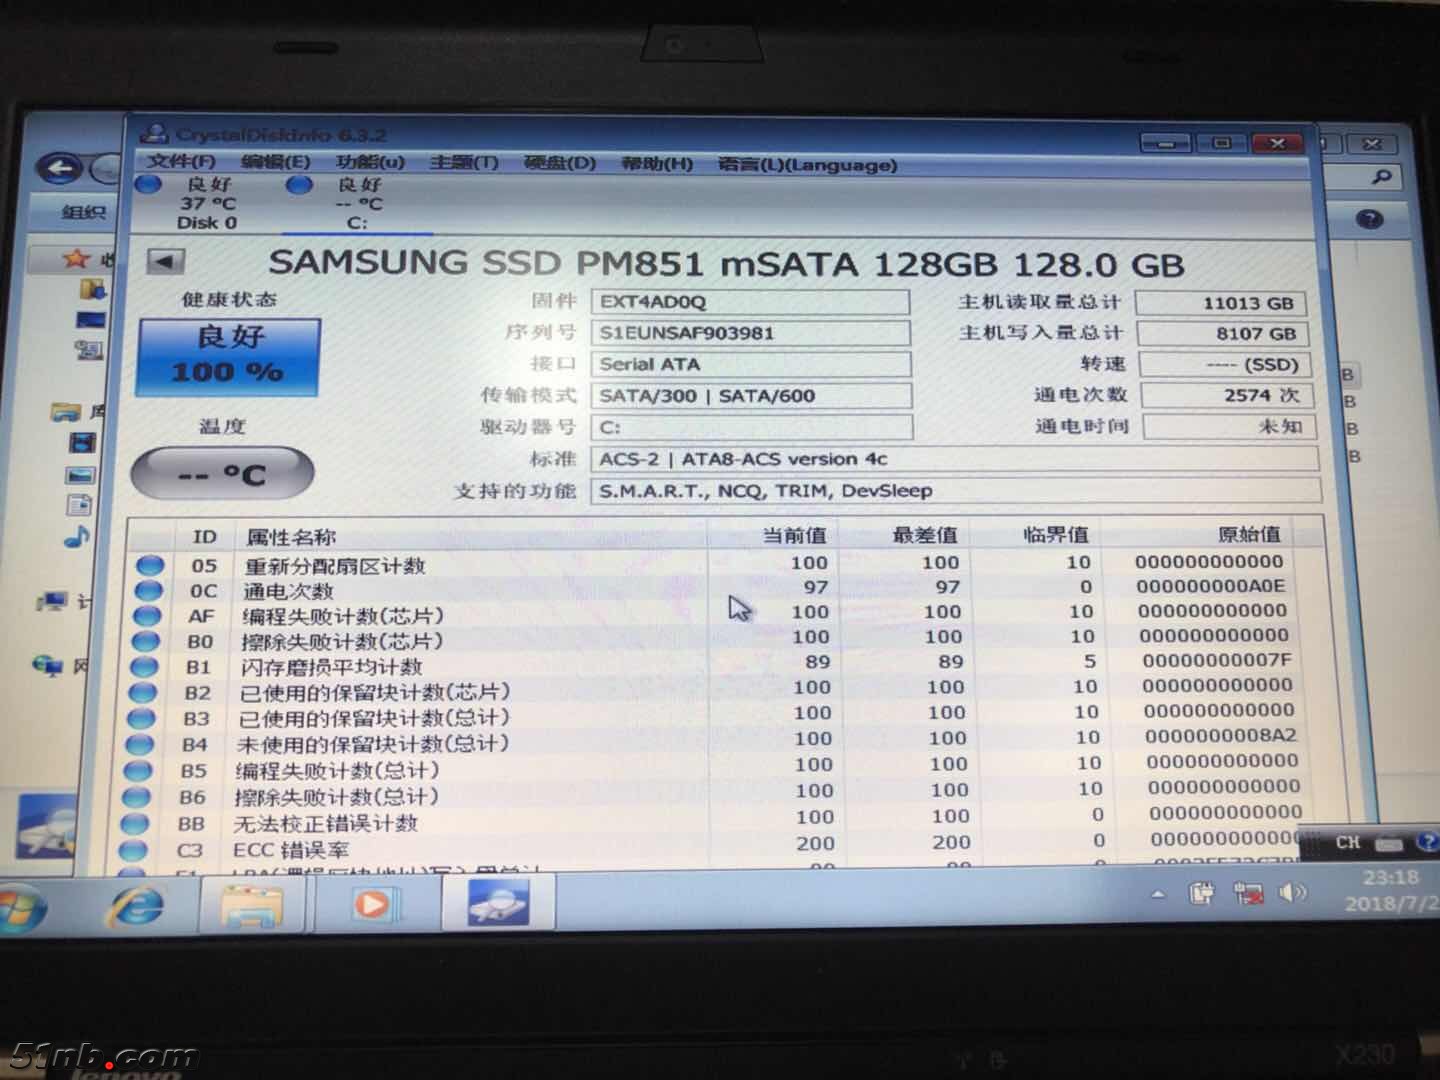Click status circle for row 05 重新分配扇区计数

pyautogui.click(x=149, y=566)
